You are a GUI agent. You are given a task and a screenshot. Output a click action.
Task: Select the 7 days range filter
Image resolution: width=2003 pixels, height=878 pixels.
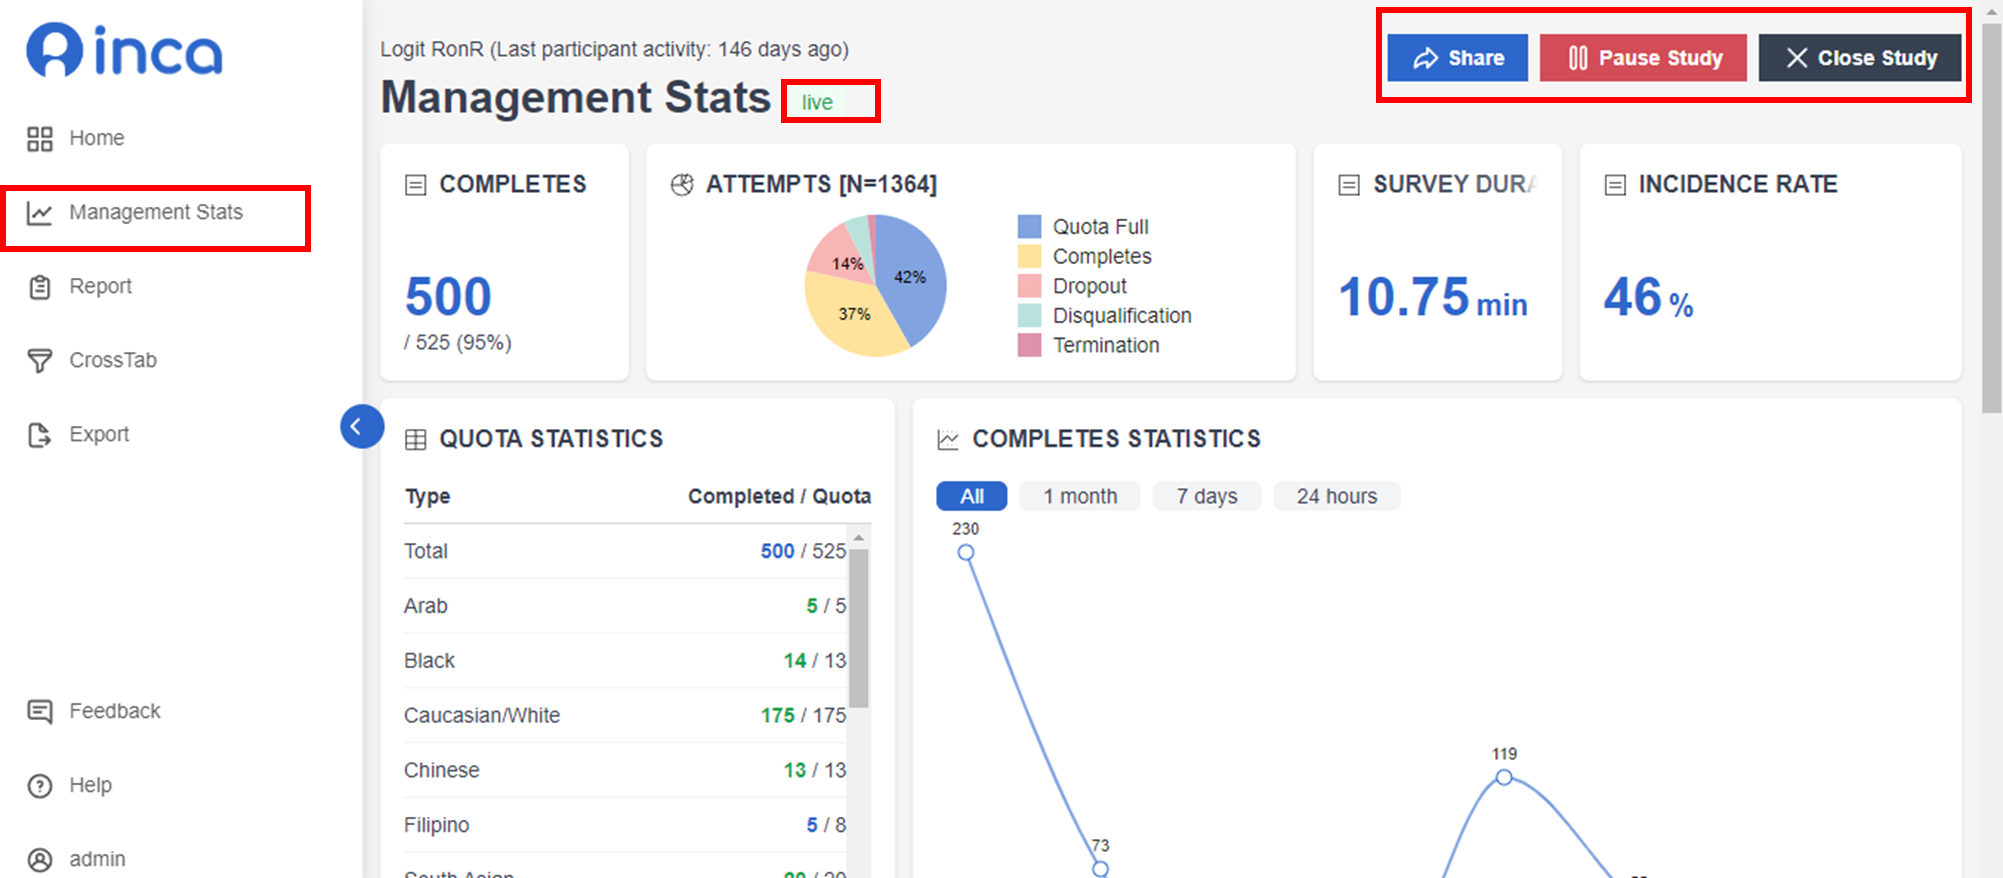(x=1207, y=497)
